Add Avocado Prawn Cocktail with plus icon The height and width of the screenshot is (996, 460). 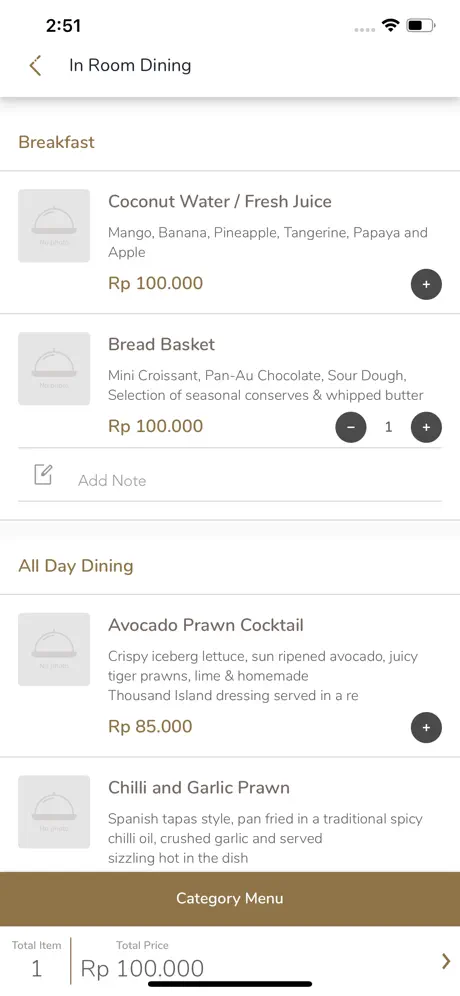point(426,727)
